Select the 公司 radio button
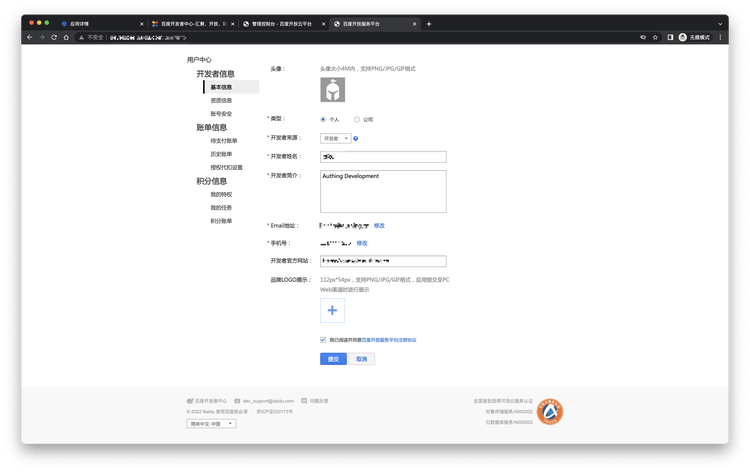Screen dimensions: 750x472 pos(357,119)
